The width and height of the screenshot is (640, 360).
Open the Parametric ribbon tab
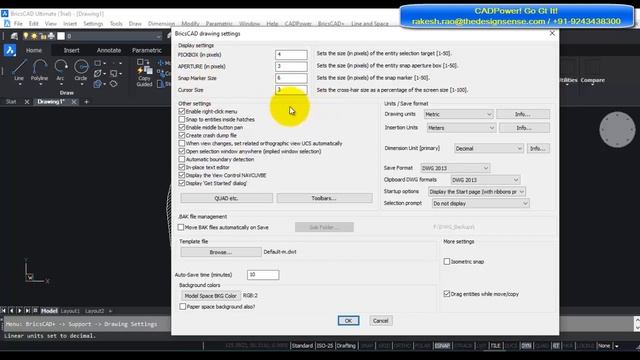tap(147, 50)
